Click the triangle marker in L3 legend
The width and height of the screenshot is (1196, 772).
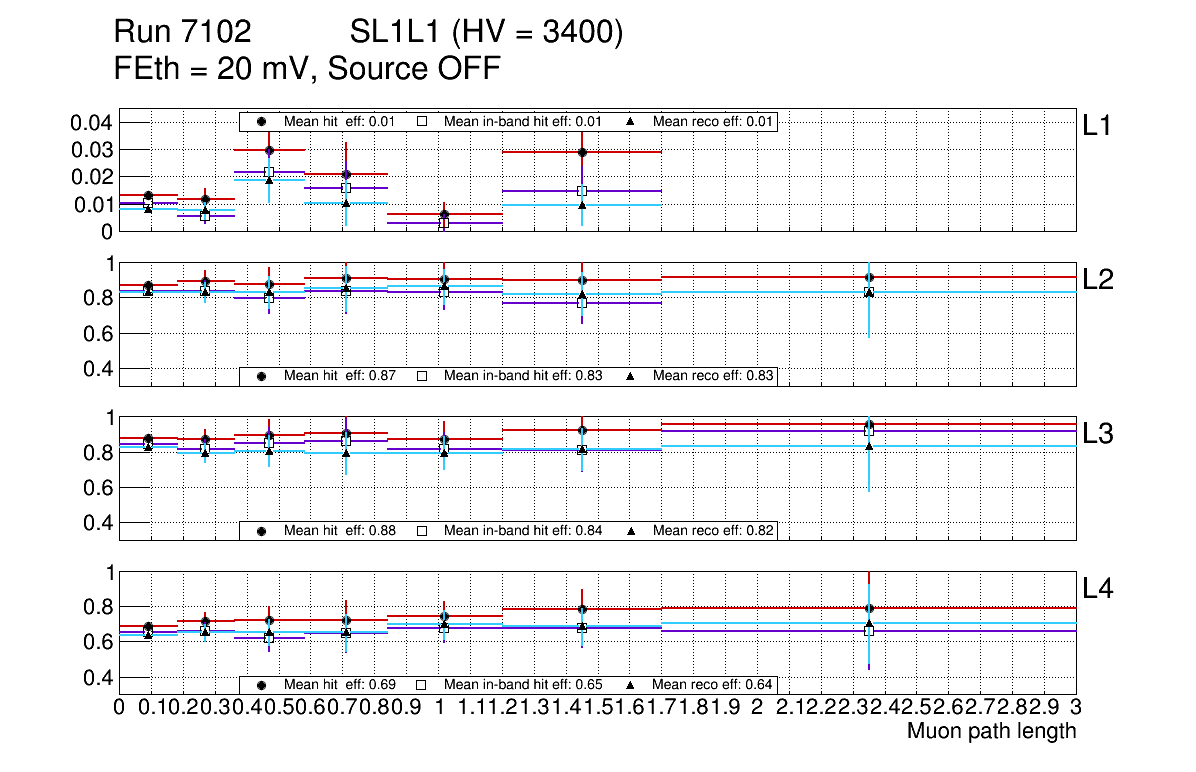click(631, 530)
